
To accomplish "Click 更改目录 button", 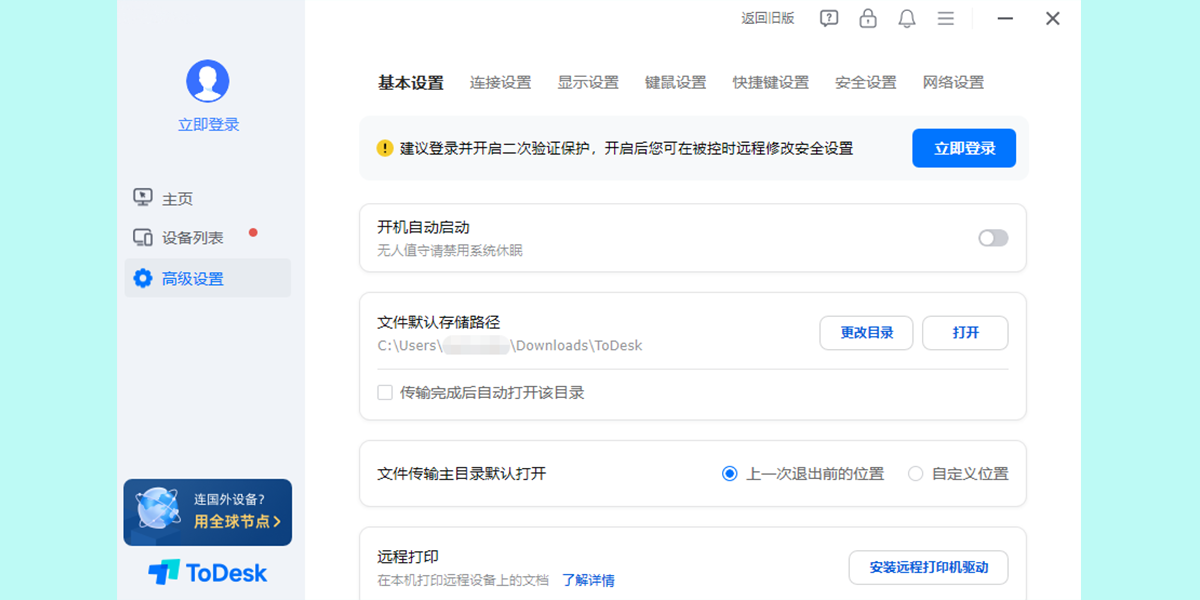I will (866, 333).
